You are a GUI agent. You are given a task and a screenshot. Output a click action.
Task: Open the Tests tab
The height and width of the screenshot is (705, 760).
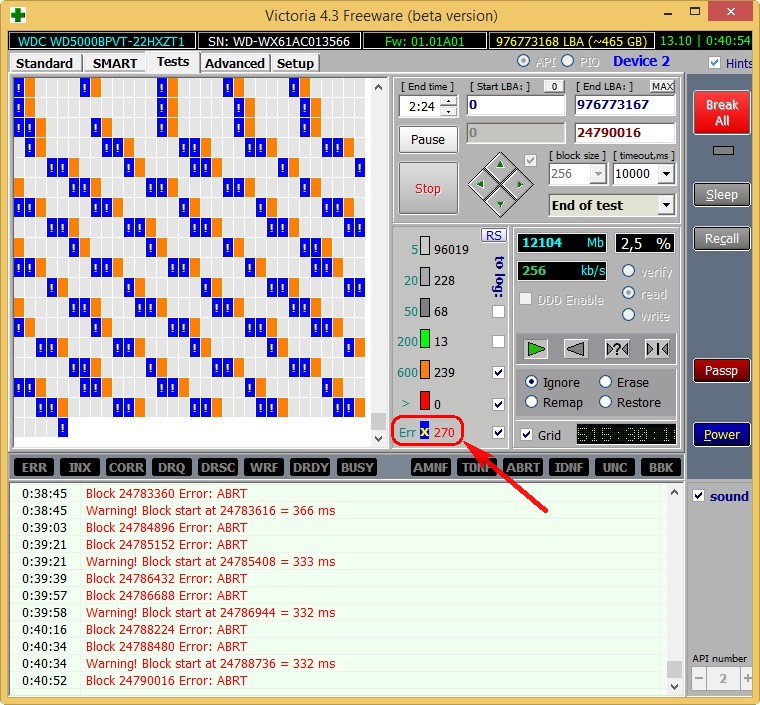click(x=173, y=62)
